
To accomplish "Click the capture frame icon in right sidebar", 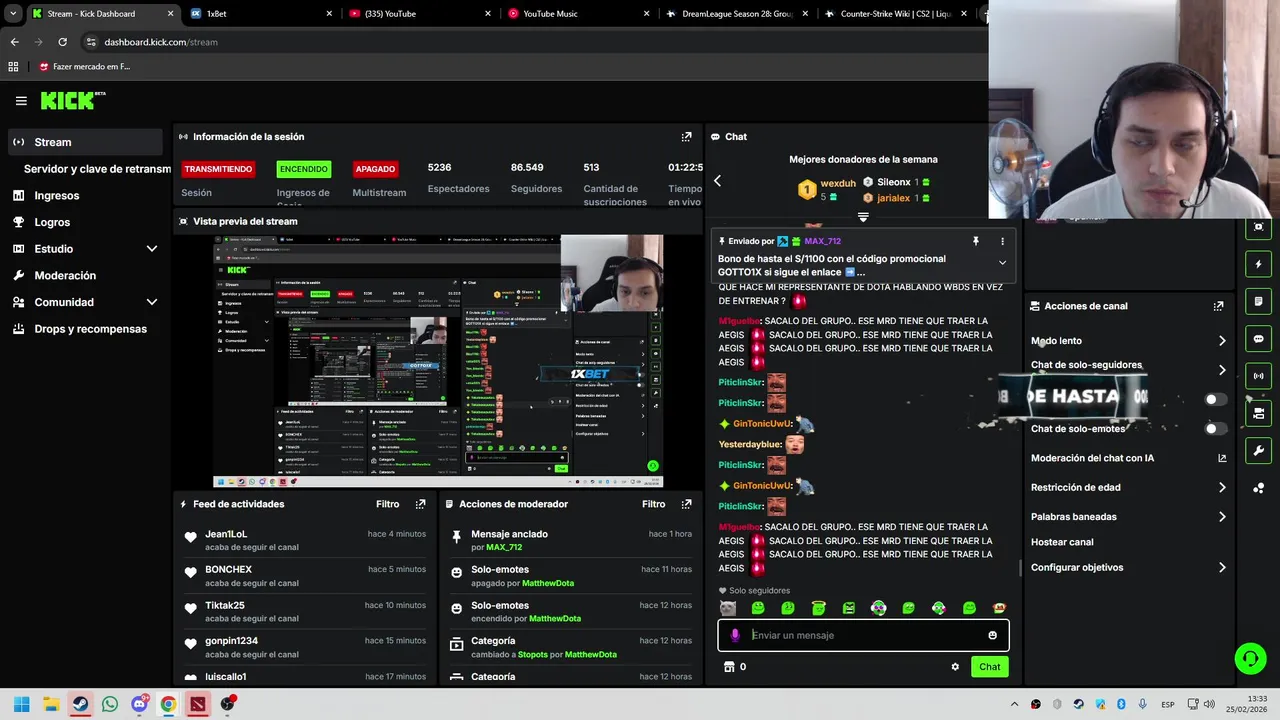I will click(1258, 227).
